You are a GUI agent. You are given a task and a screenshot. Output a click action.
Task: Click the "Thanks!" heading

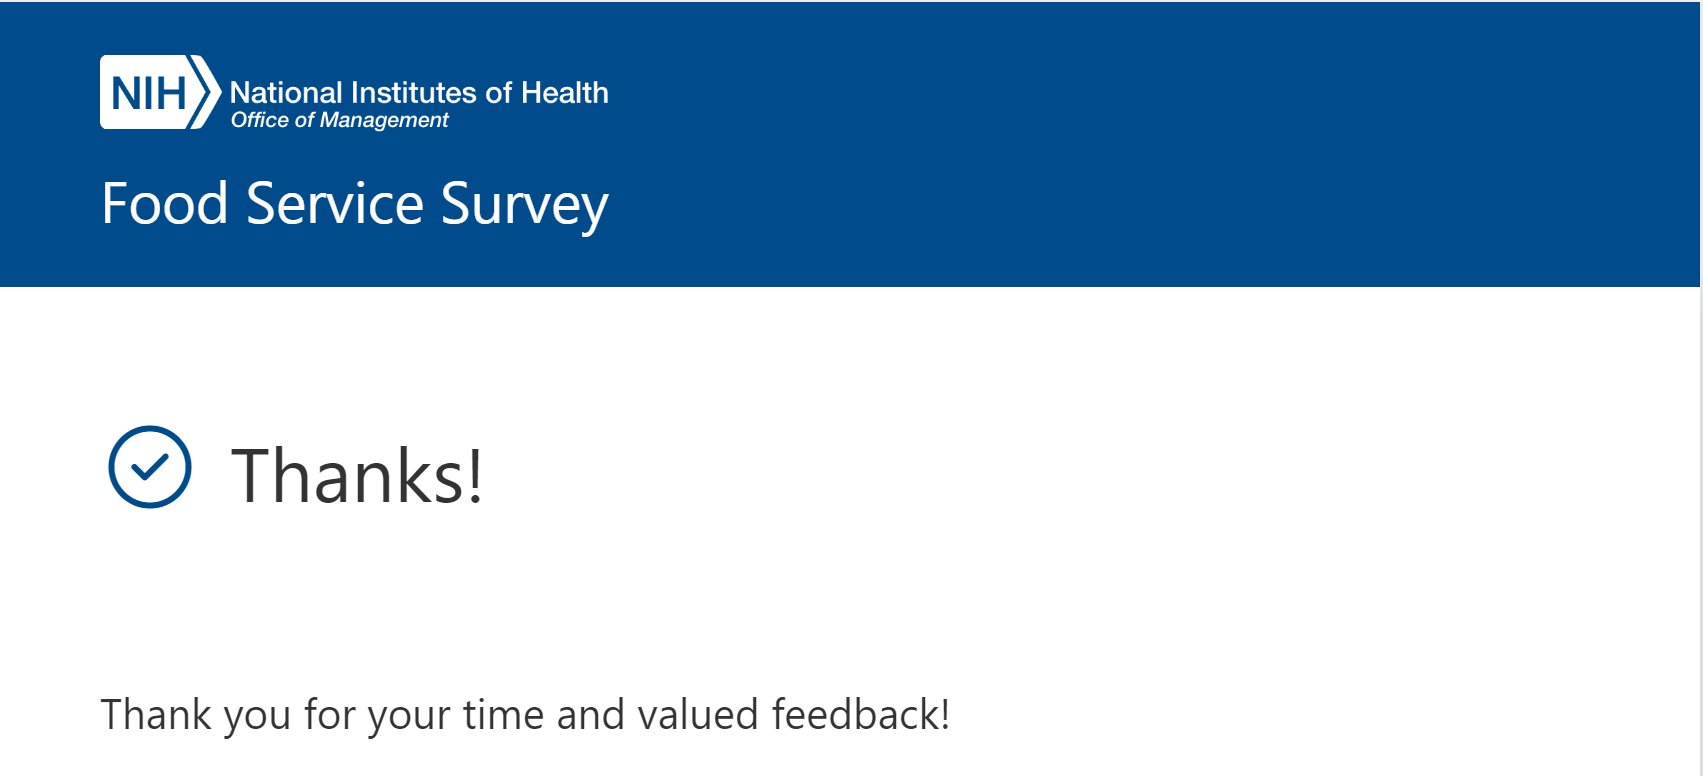point(358,475)
